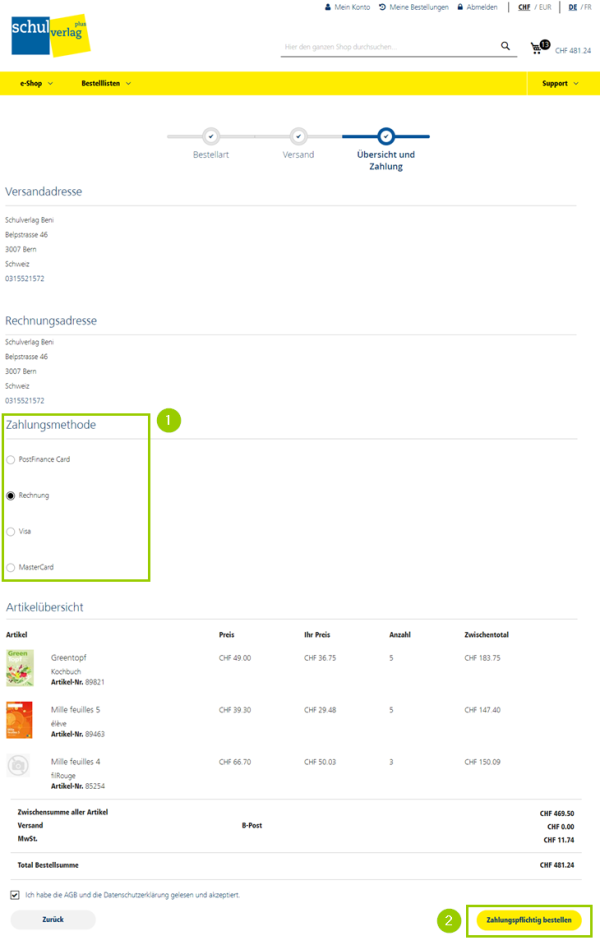Switch language to FR
Viewport: 600px width, 945px height.
587,7
